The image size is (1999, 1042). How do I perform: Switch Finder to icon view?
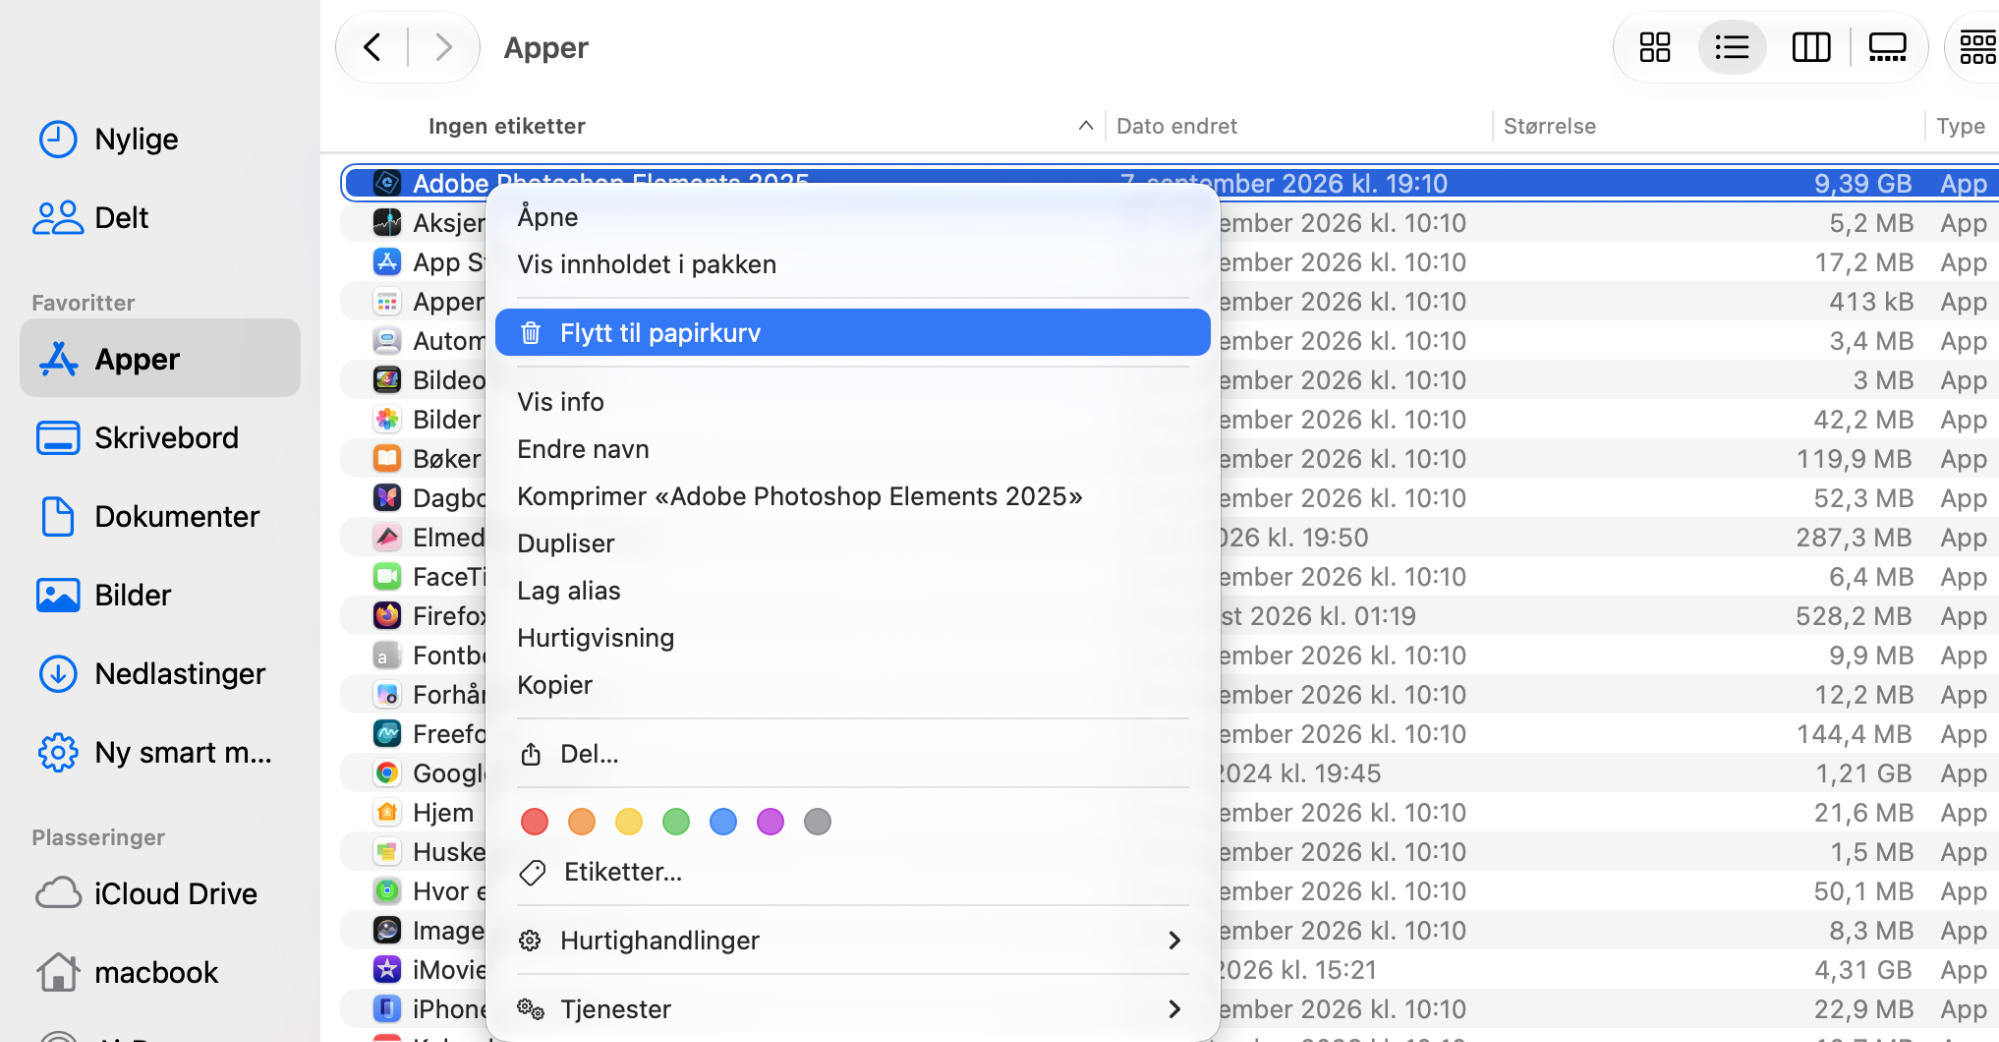coord(1654,47)
